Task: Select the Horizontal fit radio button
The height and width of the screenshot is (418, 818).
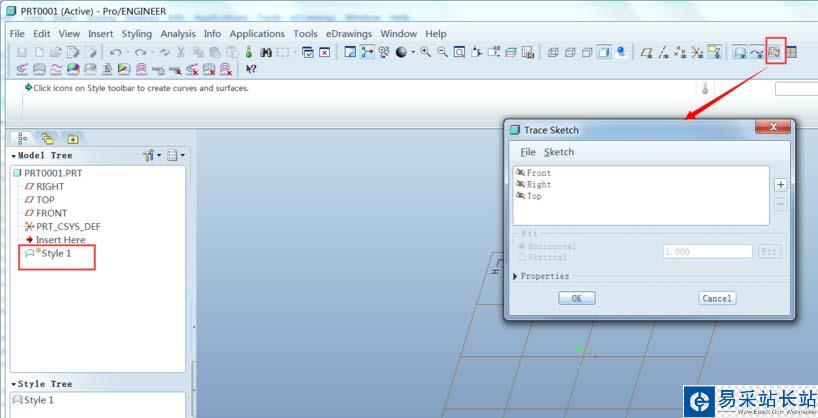Action: (521, 246)
